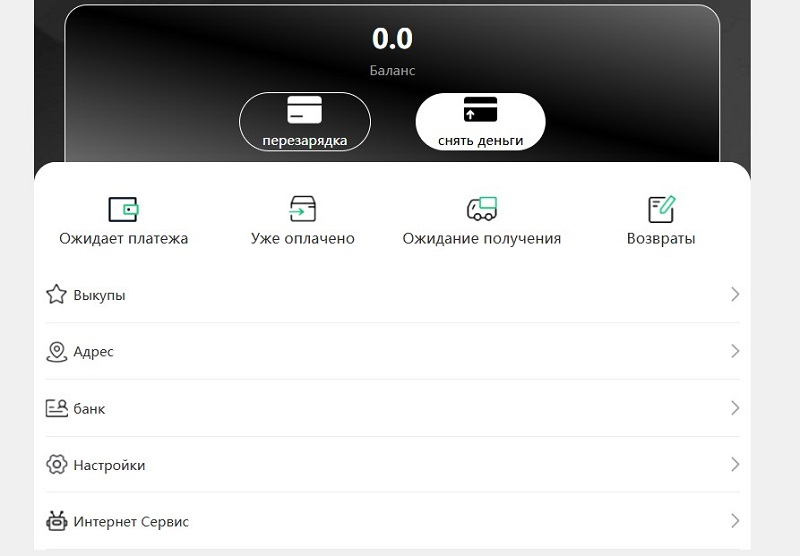Select the Ожидает платежа label

tap(123, 239)
